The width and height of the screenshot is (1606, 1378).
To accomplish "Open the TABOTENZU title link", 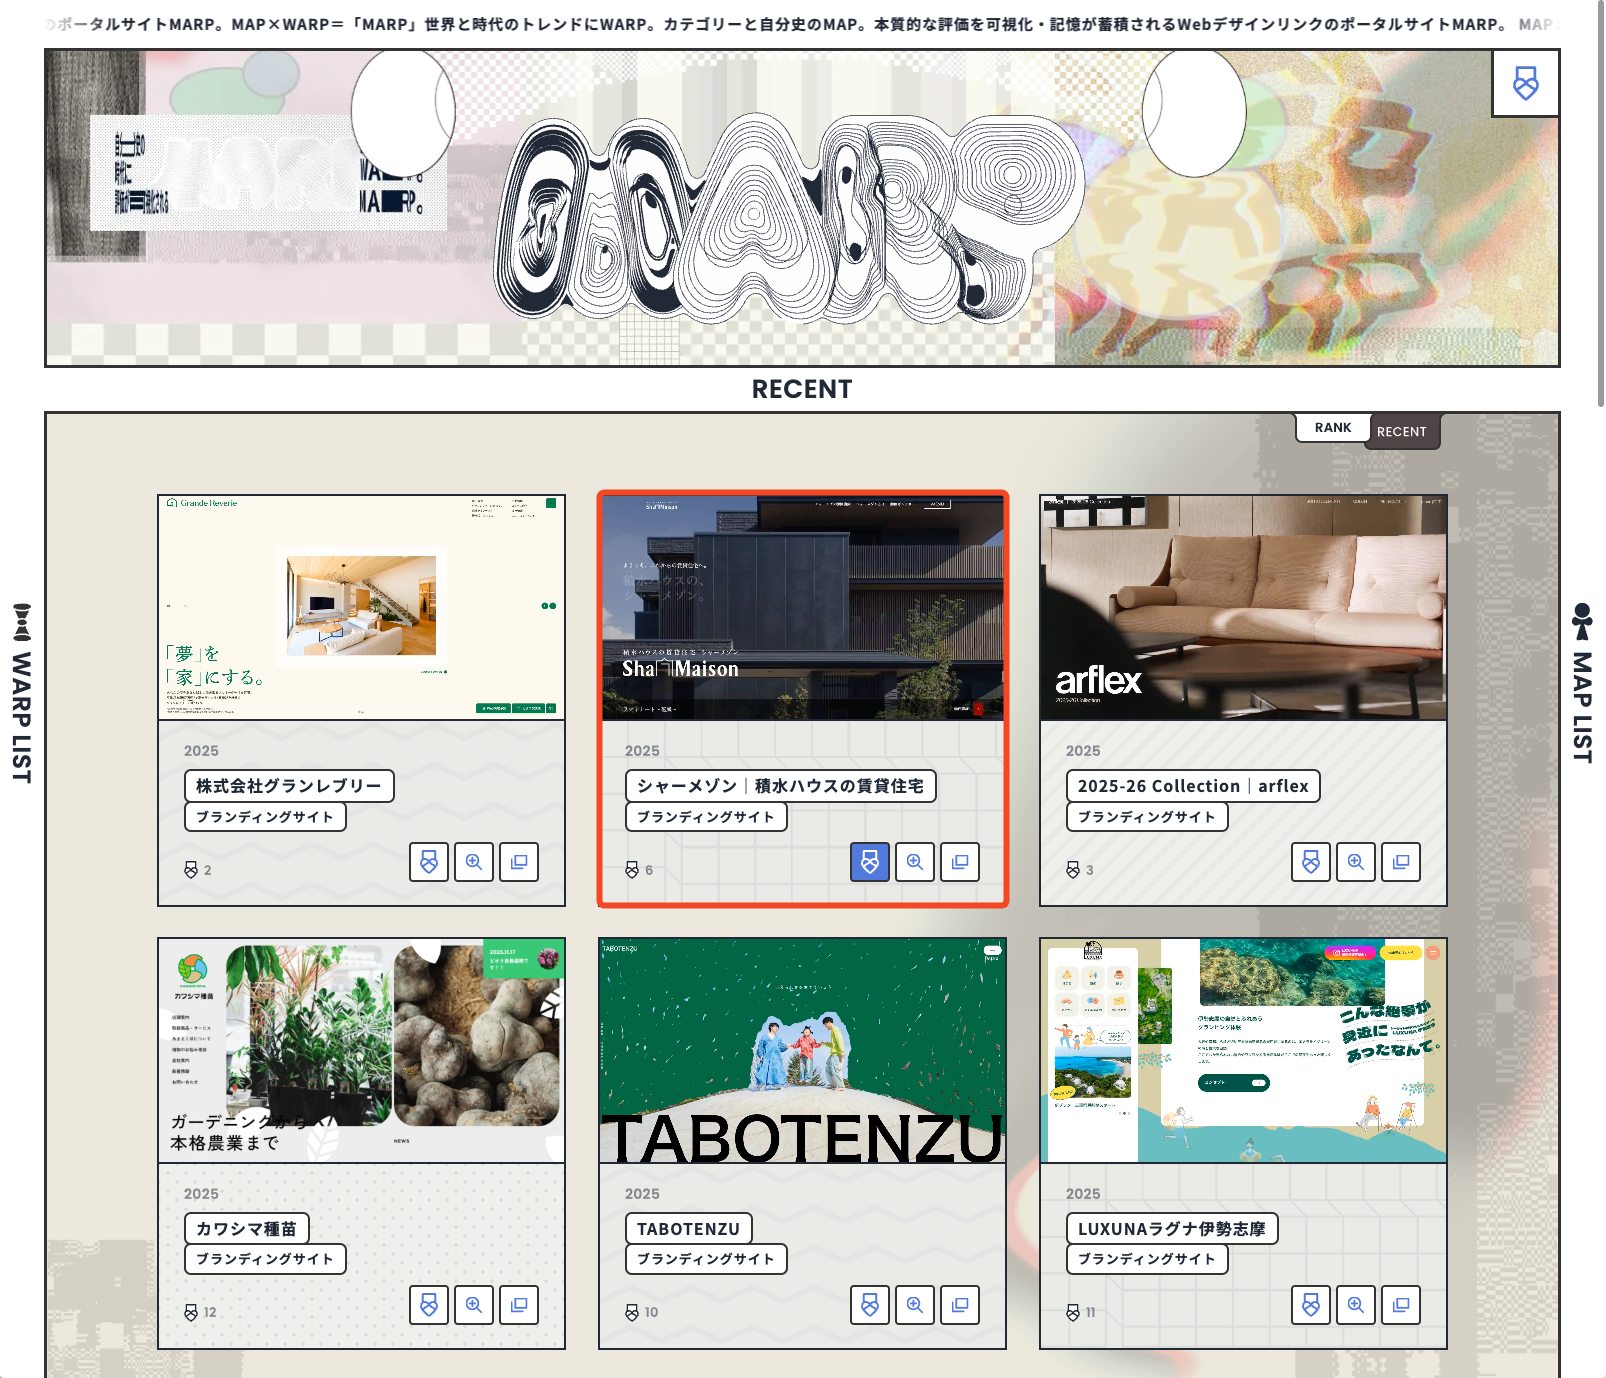I will pos(689,1229).
